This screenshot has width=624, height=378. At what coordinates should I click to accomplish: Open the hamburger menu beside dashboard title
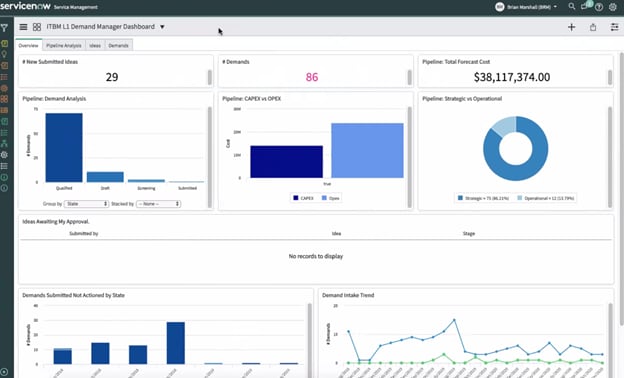pos(23,27)
